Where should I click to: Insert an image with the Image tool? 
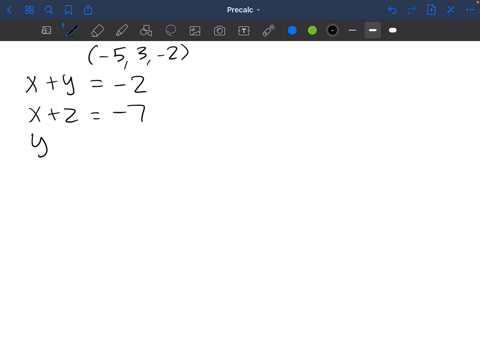pos(195,31)
